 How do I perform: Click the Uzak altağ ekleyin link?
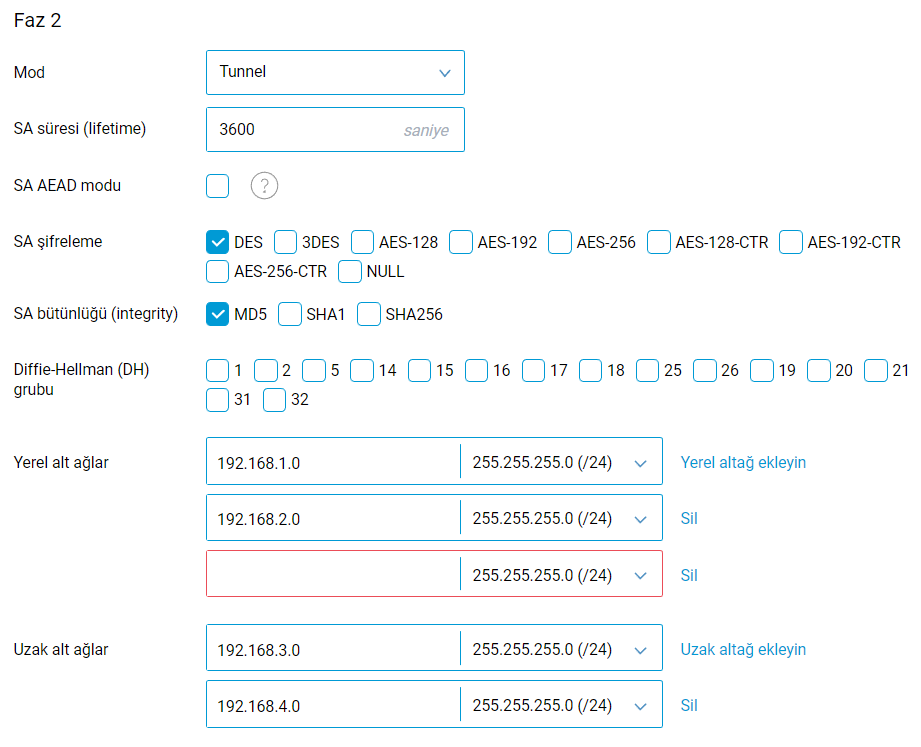pyautogui.click(x=743, y=650)
